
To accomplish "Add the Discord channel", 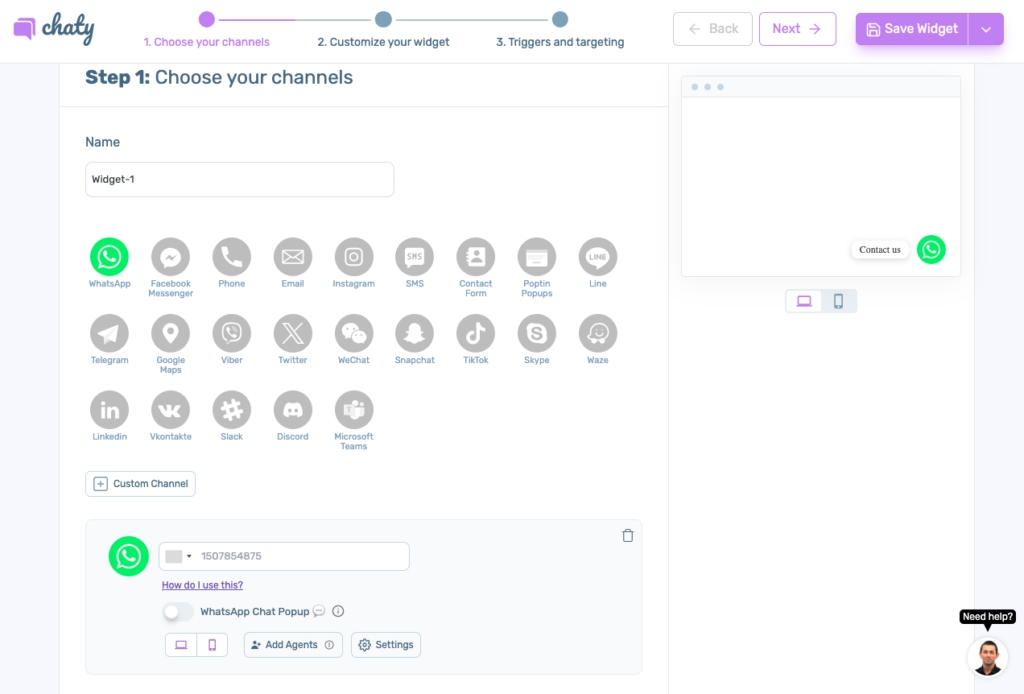I will click(x=293, y=409).
